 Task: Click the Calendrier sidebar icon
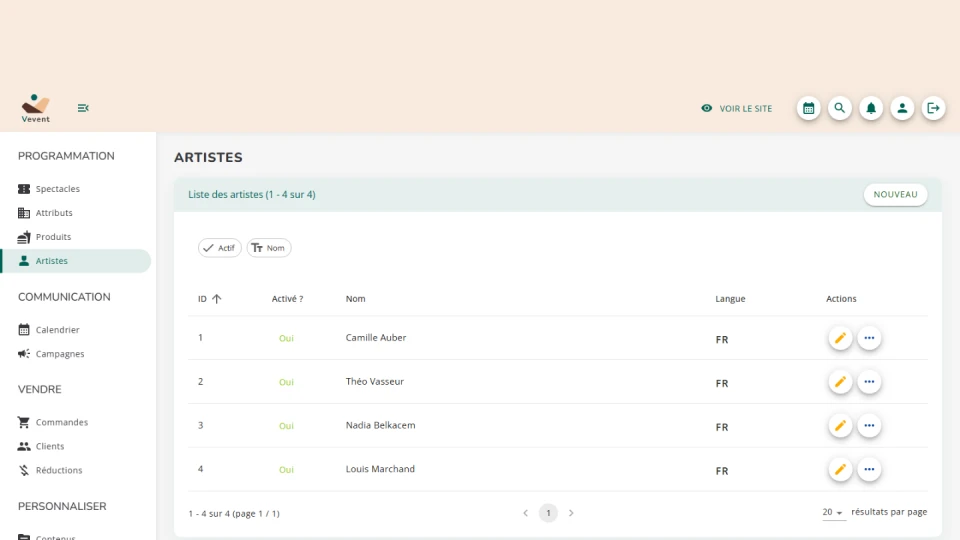(x=24, y=329)
